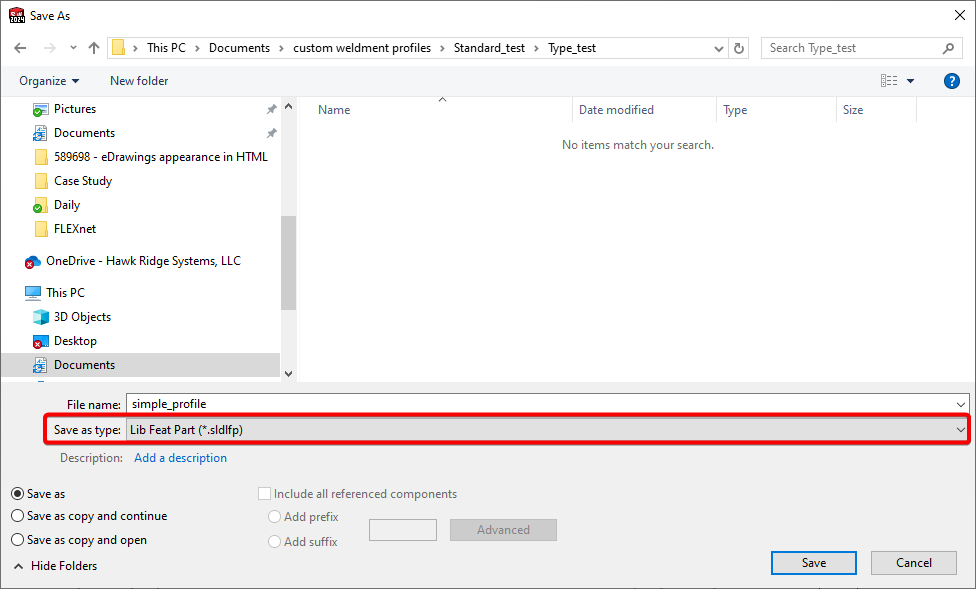Click the File name input field
Image resolution: width=976 pixels, height=589 pixels.
click(539, 404)
